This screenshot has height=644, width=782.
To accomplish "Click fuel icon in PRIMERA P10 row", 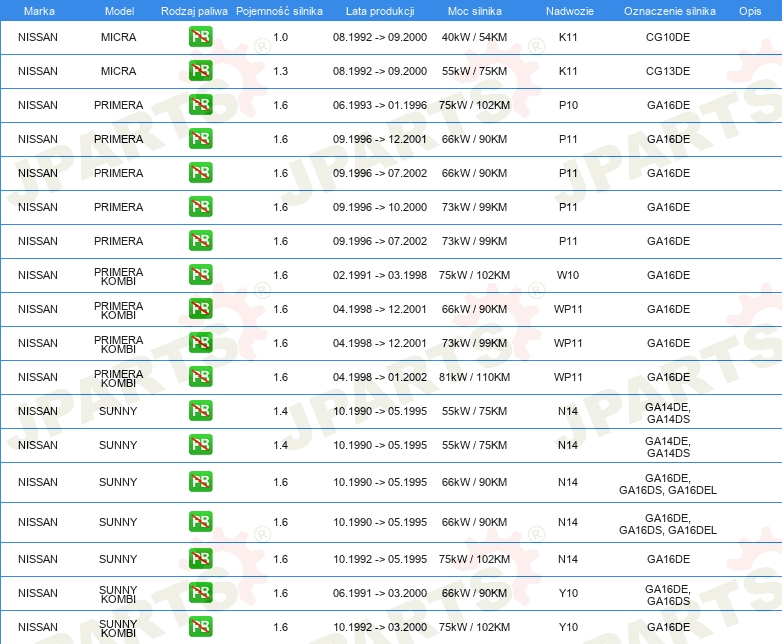I will [x=200, y=105].
